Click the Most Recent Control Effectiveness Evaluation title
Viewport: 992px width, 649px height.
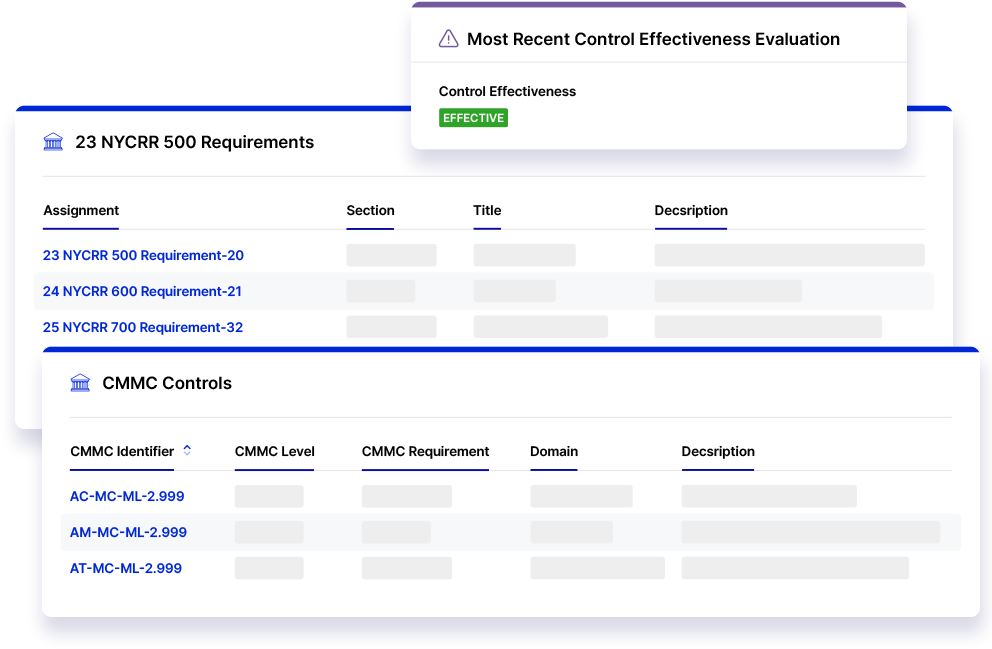(654, 39)
